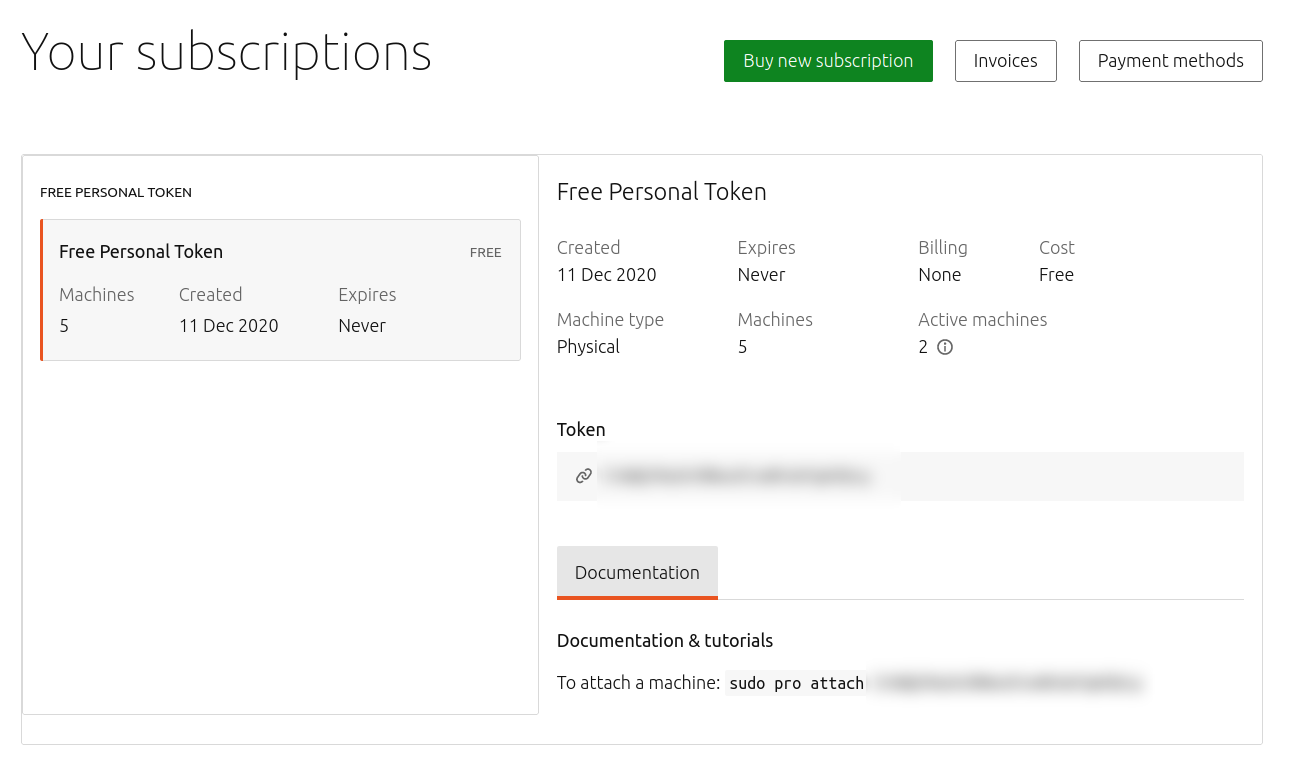
Task: Click the Buy new subscription button
Action: [828, 61]
